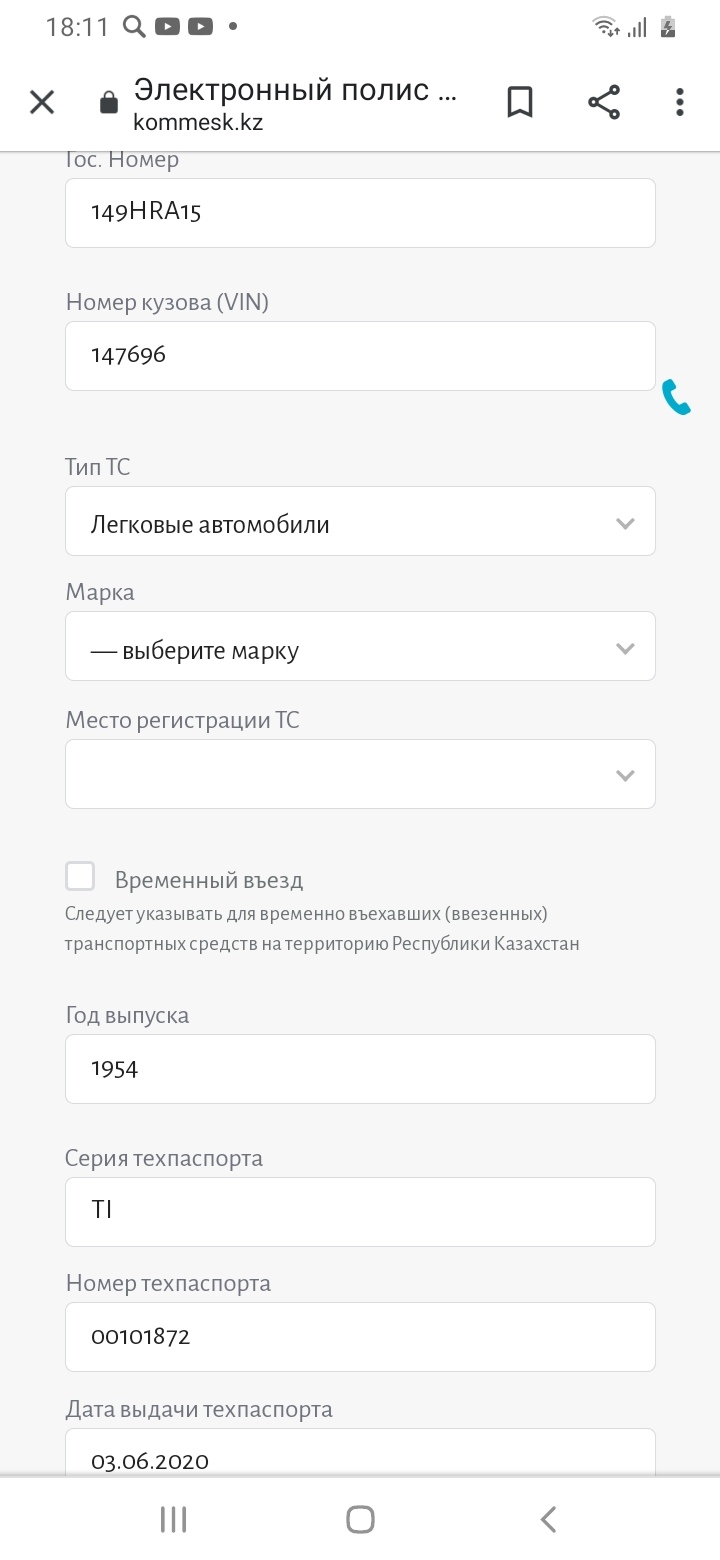Tap the Серия техпаспорта field

pos(360,1212)
